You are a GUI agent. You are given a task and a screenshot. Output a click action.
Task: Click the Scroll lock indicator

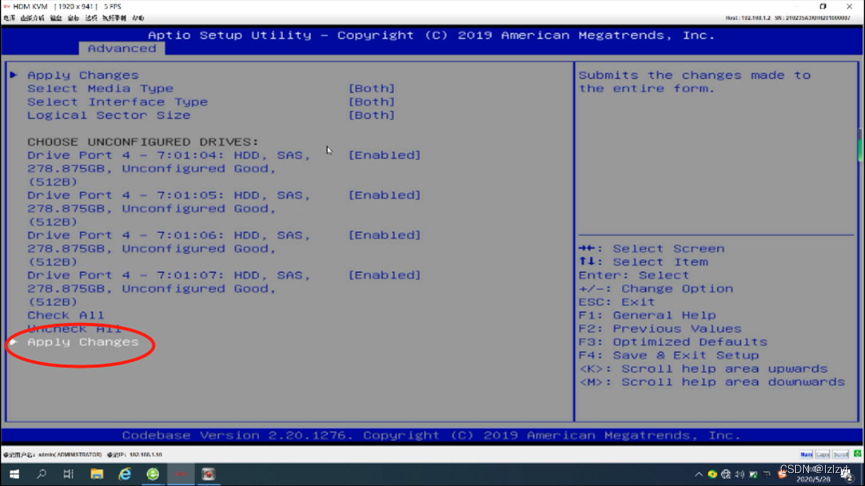840,455
